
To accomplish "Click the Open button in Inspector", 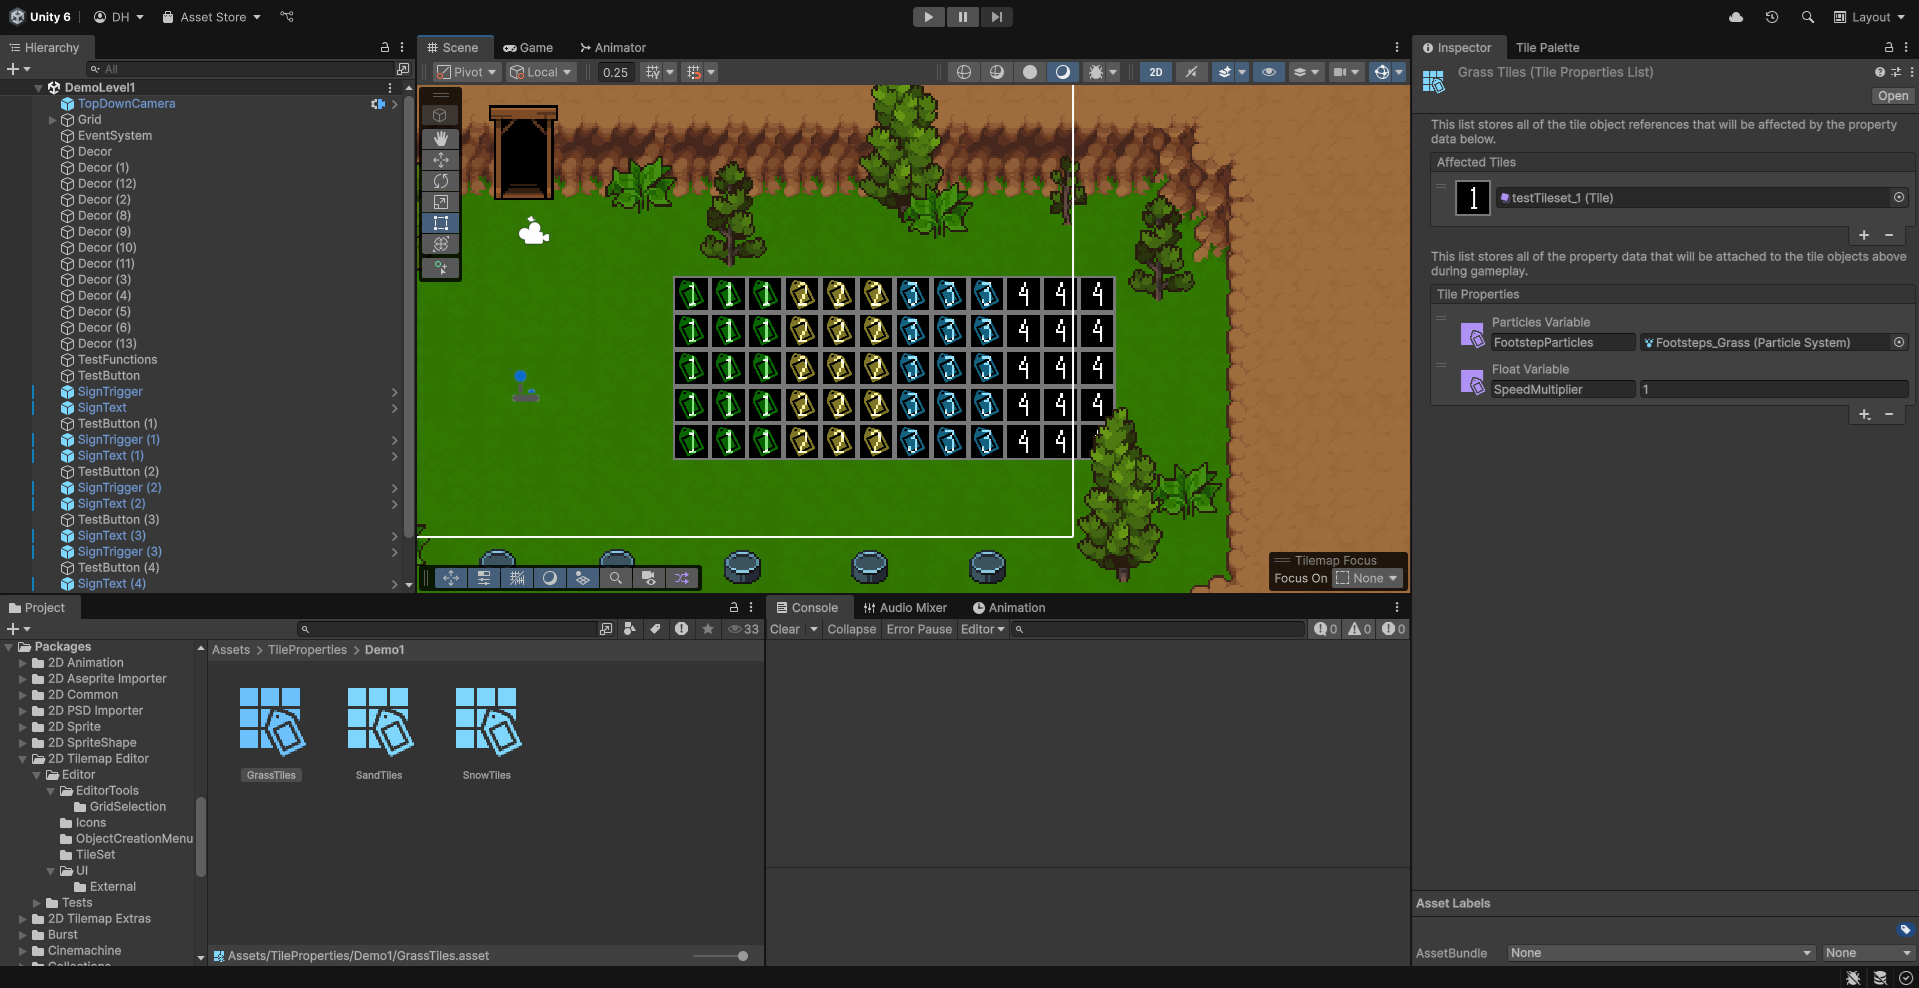I will (1892, 96).
